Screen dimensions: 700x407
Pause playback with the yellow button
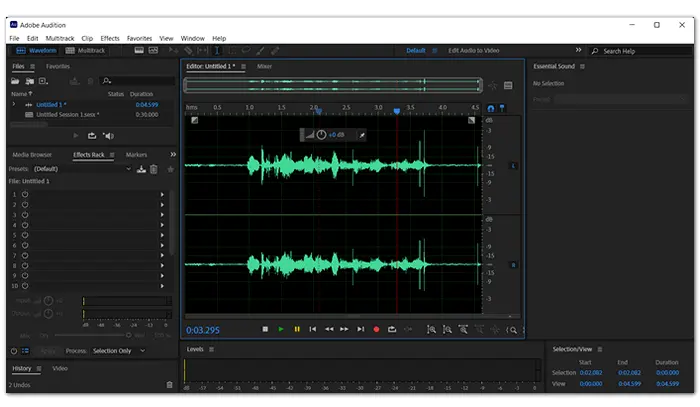[297, 329]
